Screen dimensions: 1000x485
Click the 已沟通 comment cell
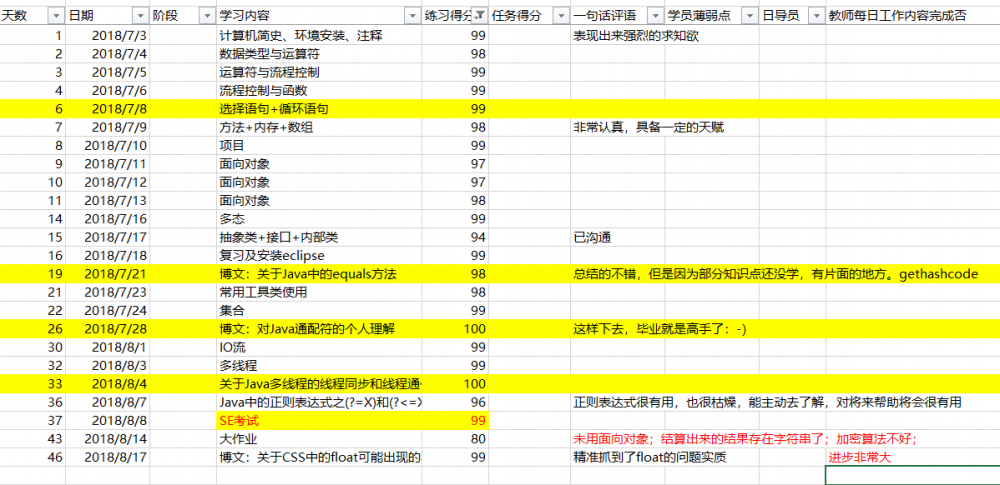click(x=618, y=238)
